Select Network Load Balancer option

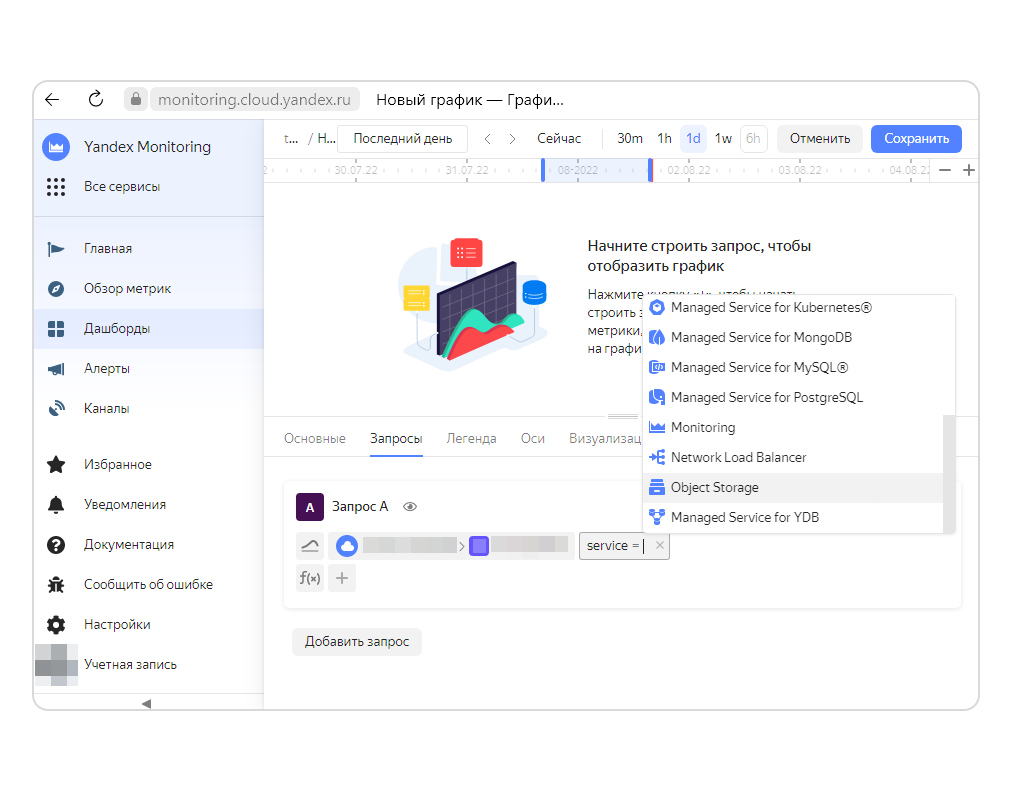[793, 458]
